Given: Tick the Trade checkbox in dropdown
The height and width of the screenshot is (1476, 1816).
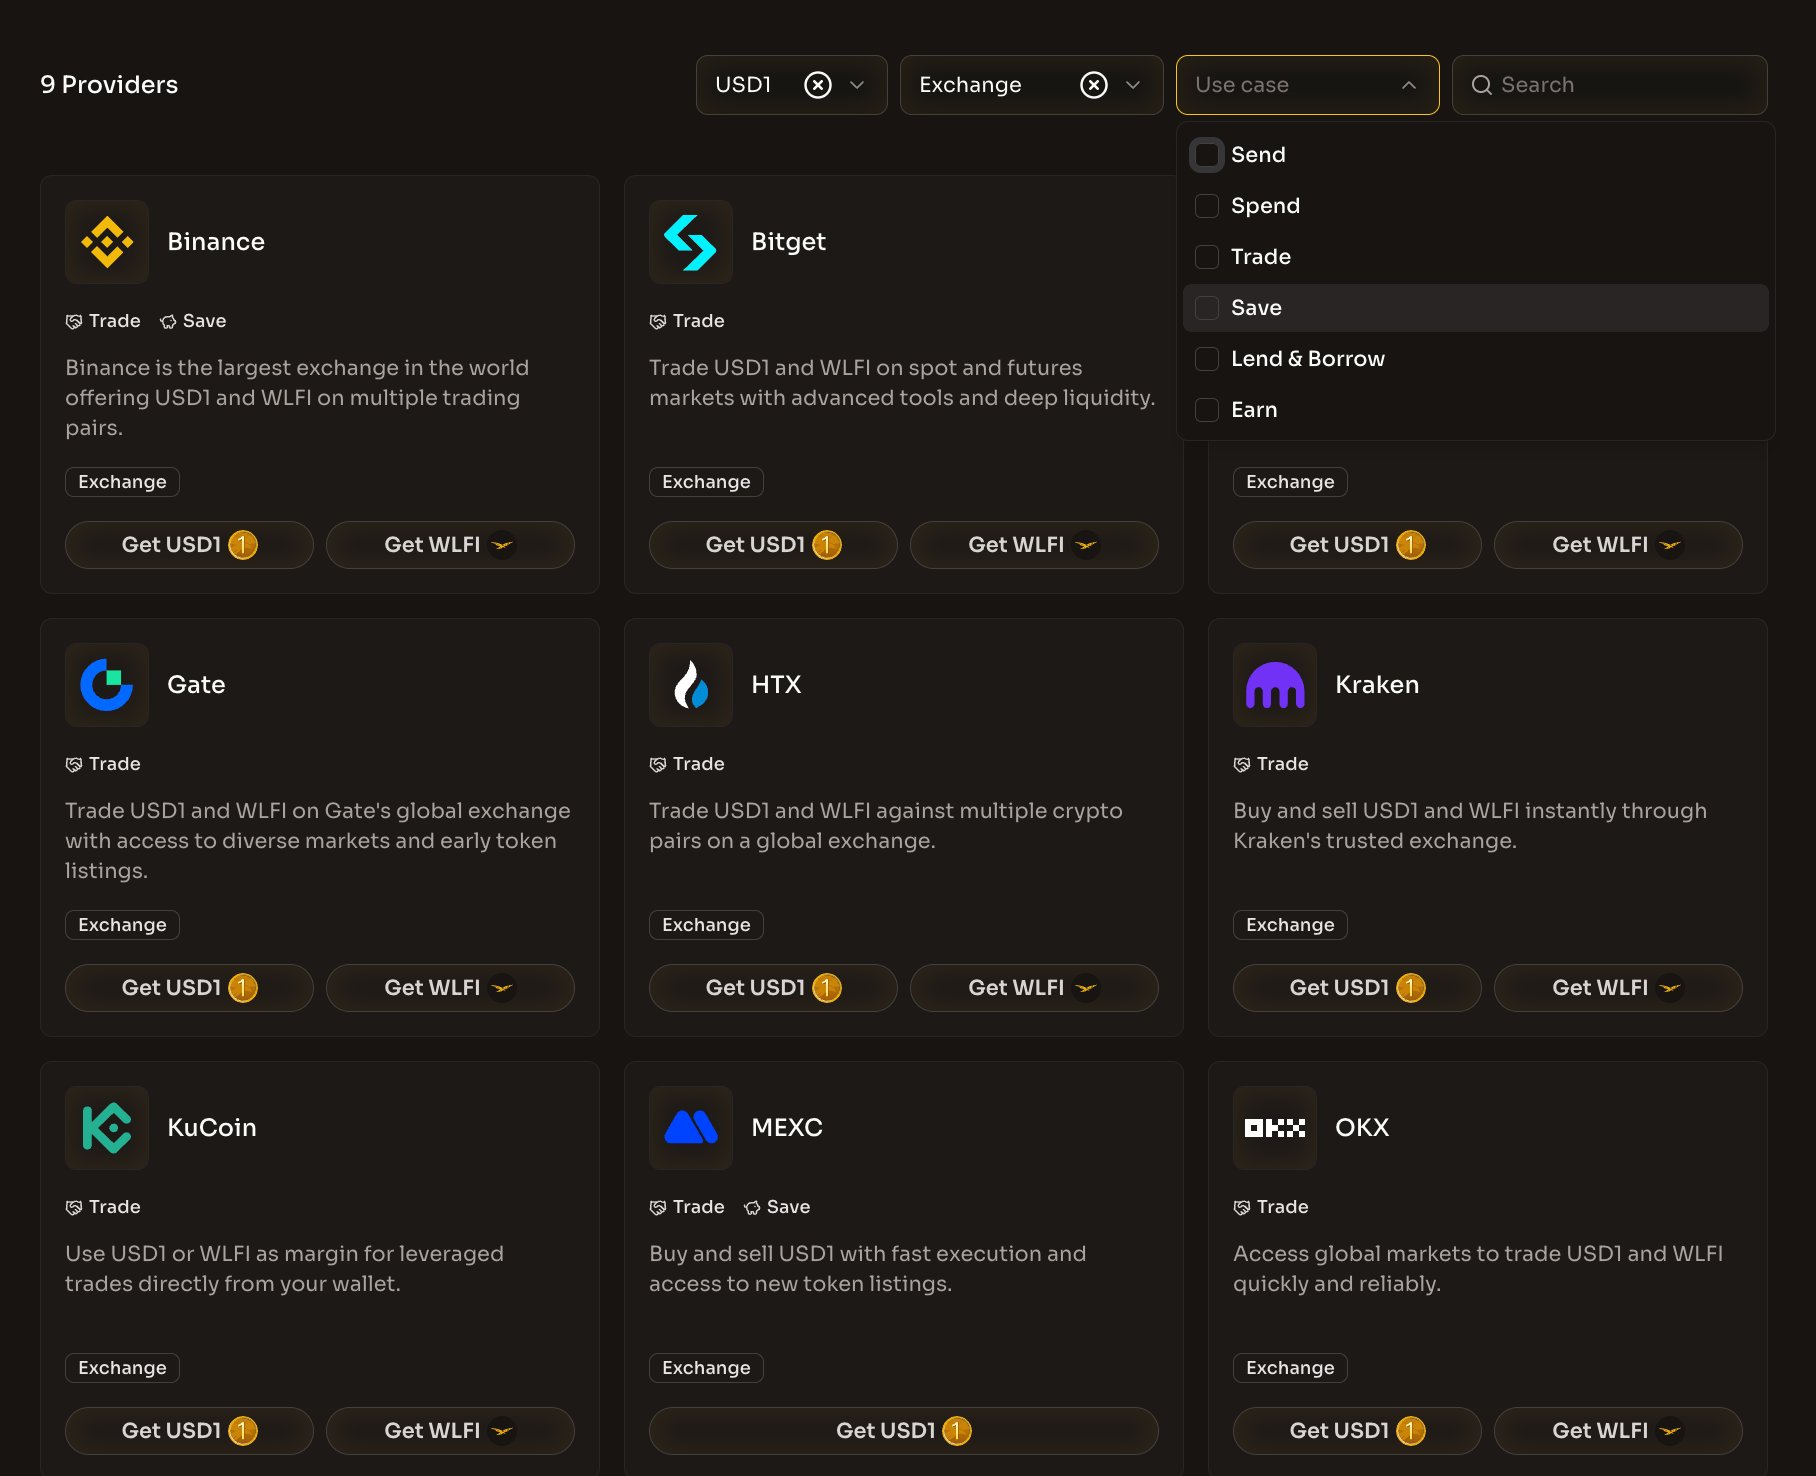Looking at the screenshot, I should coord(1207,257).
